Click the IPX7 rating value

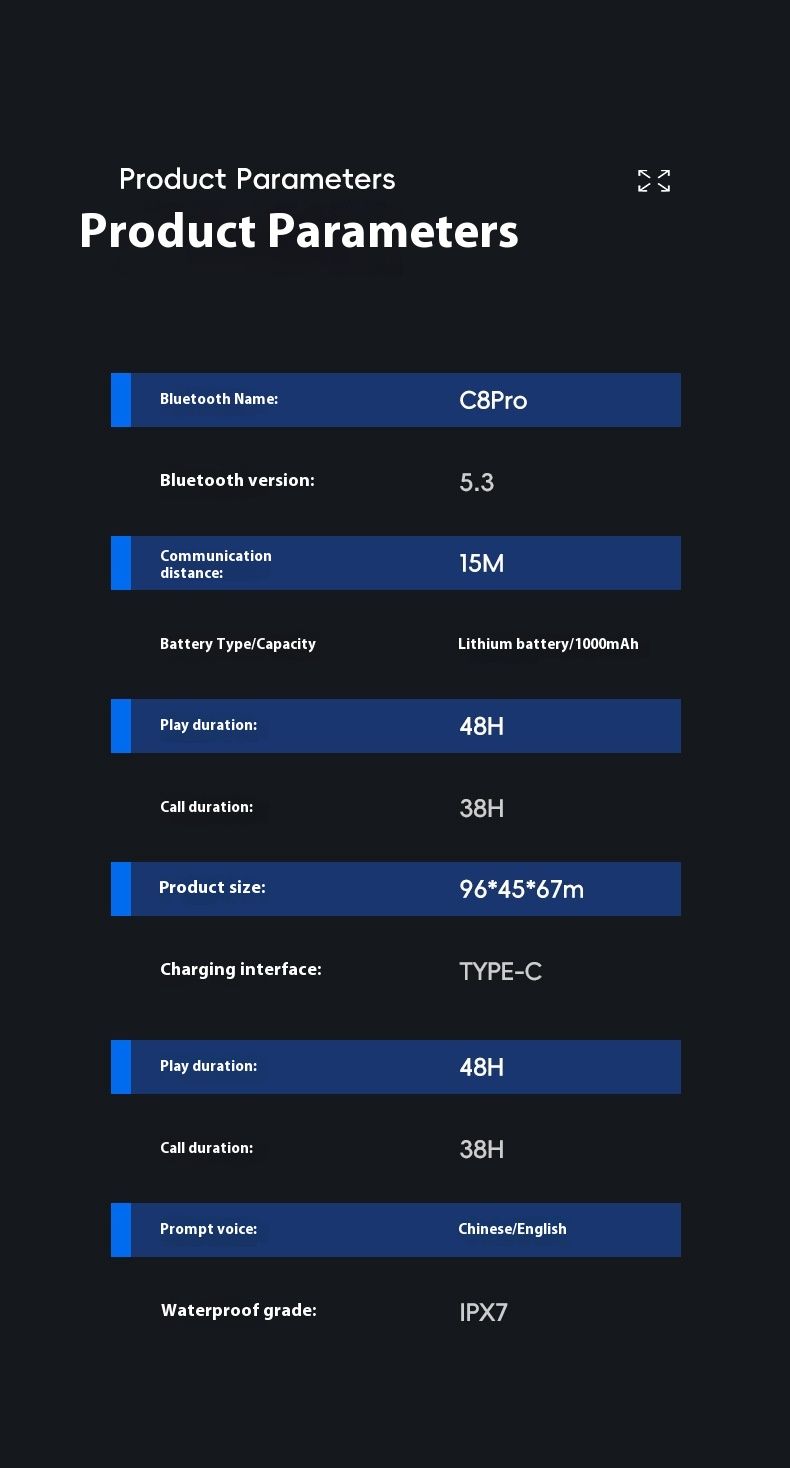click(x=483, y=1312)
